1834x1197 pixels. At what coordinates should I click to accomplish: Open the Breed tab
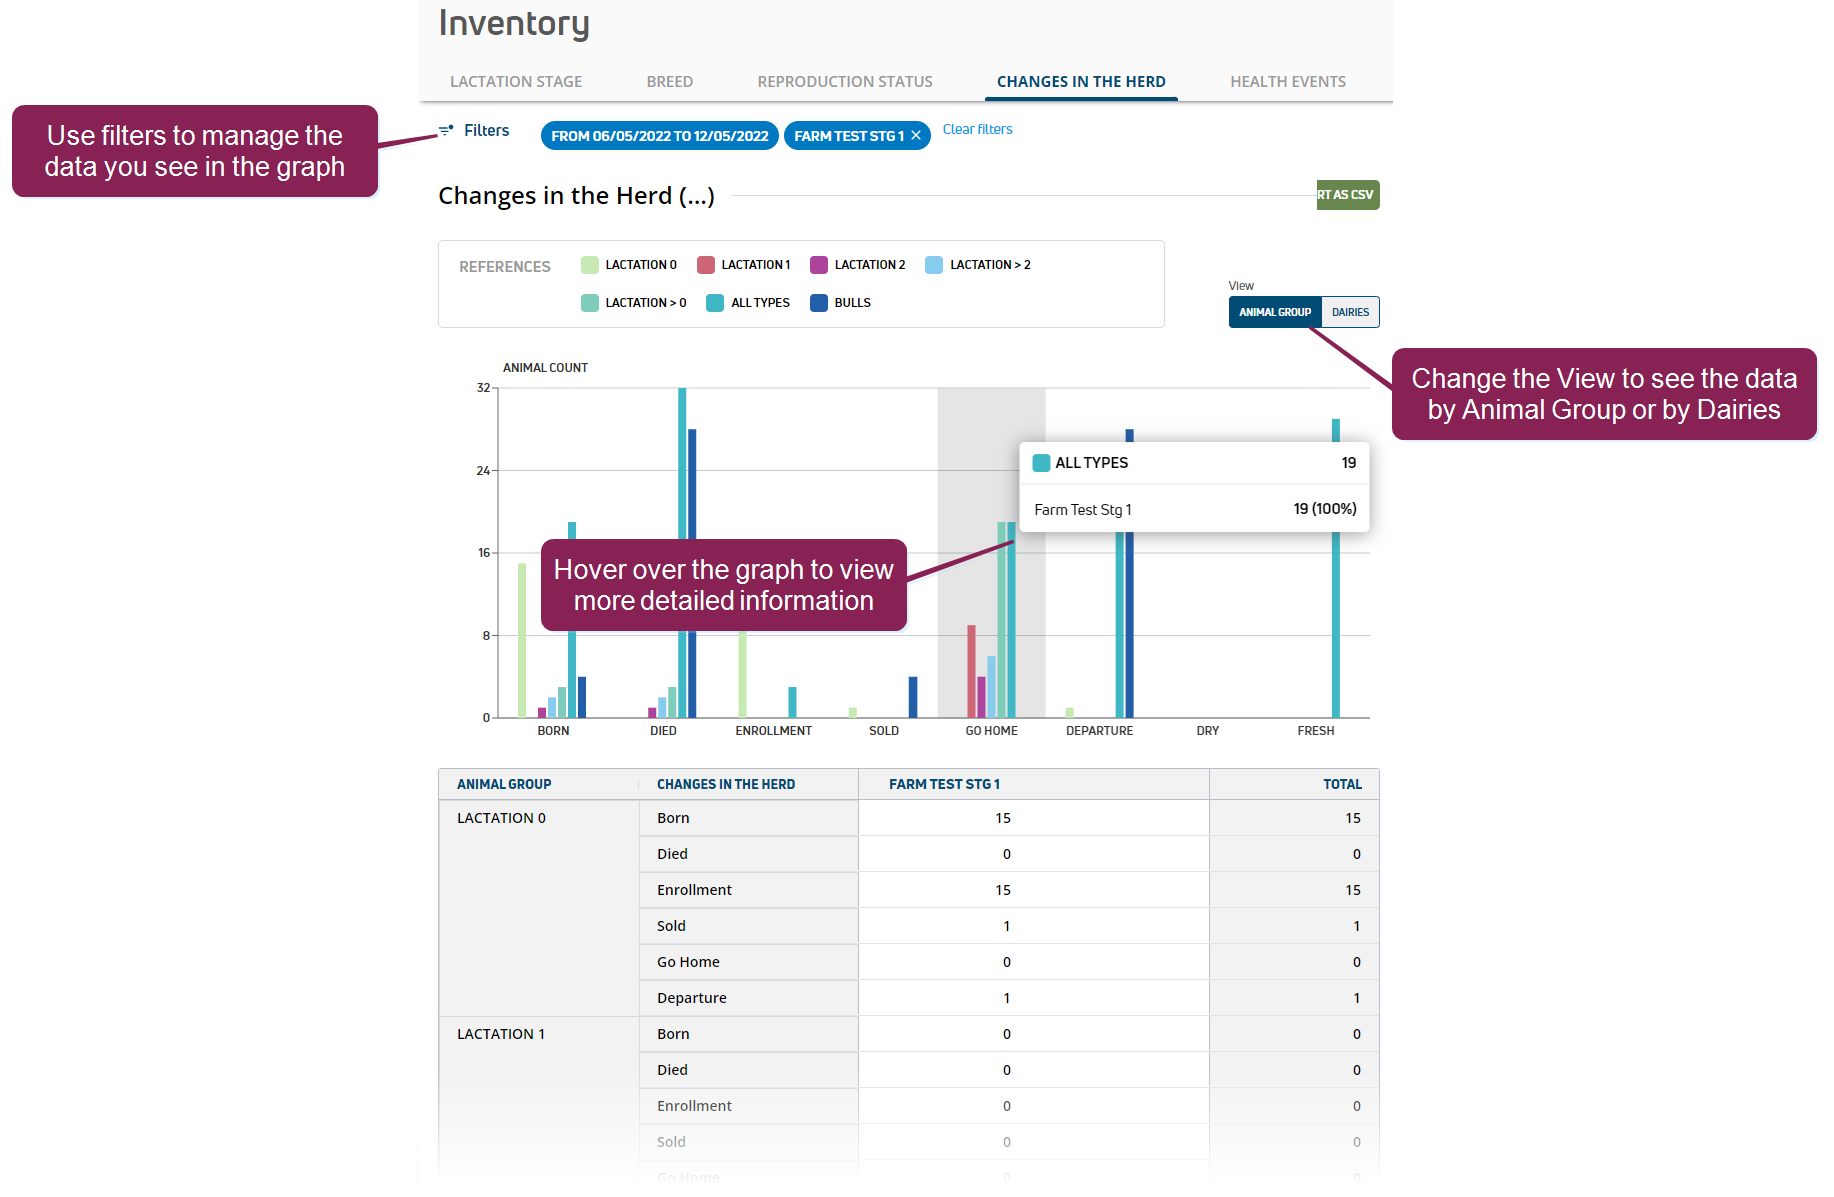point(669,82)
